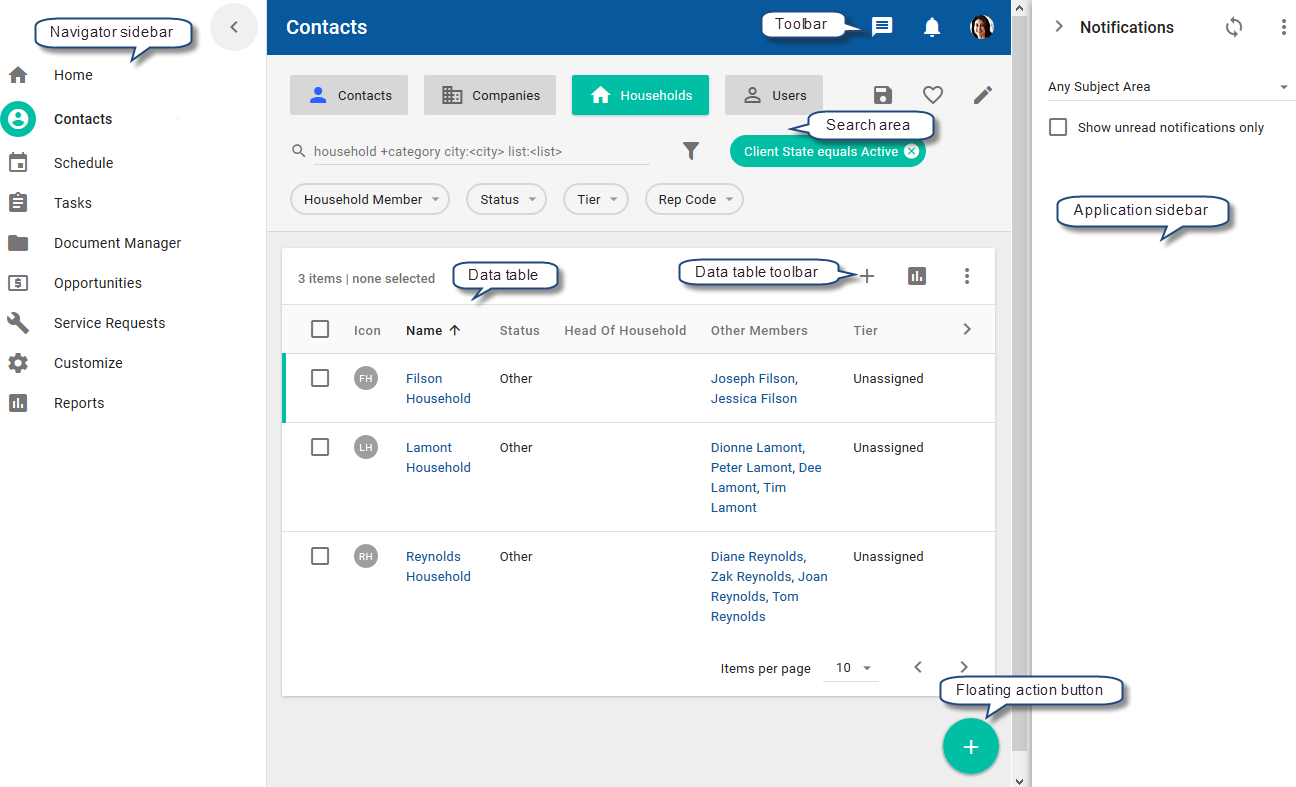The height and width of the screenshot is (787, 1296).
Task: Enable 'Show unread notifications only'
Action: click(1057, 127)
